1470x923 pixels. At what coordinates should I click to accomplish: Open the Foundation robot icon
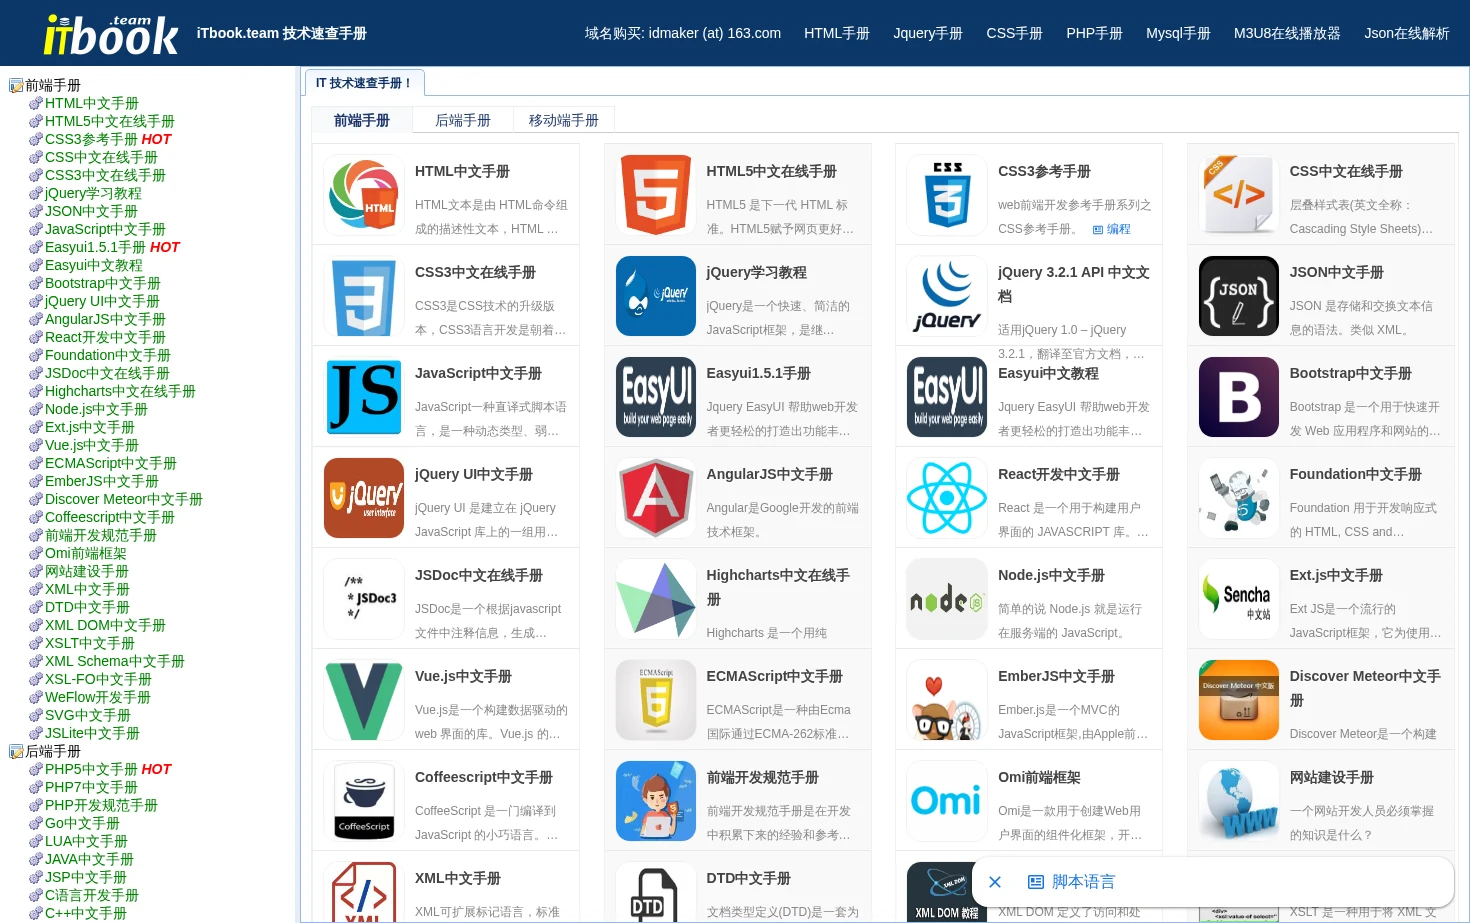click(x=1239, y=498)
